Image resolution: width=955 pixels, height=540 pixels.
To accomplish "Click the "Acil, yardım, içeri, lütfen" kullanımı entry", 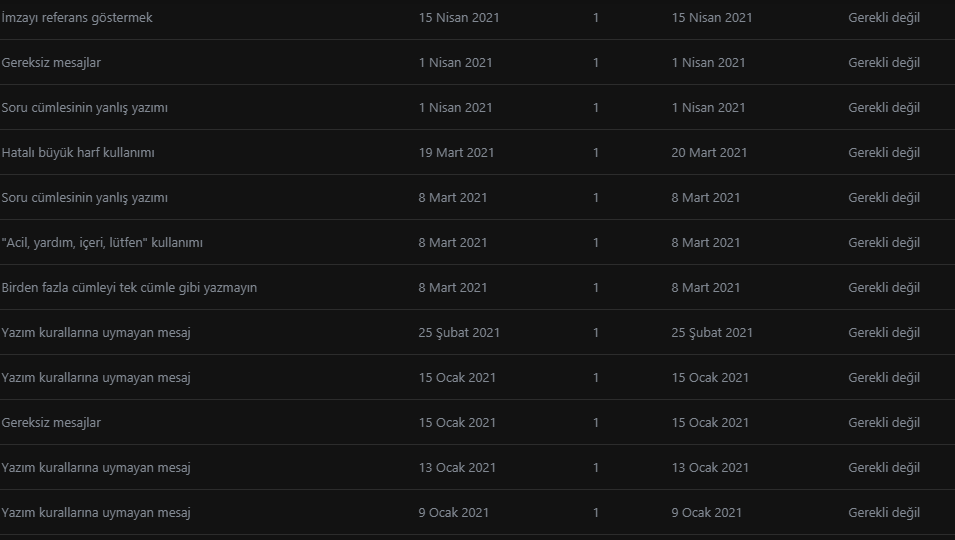I will [x=102, y=243].
